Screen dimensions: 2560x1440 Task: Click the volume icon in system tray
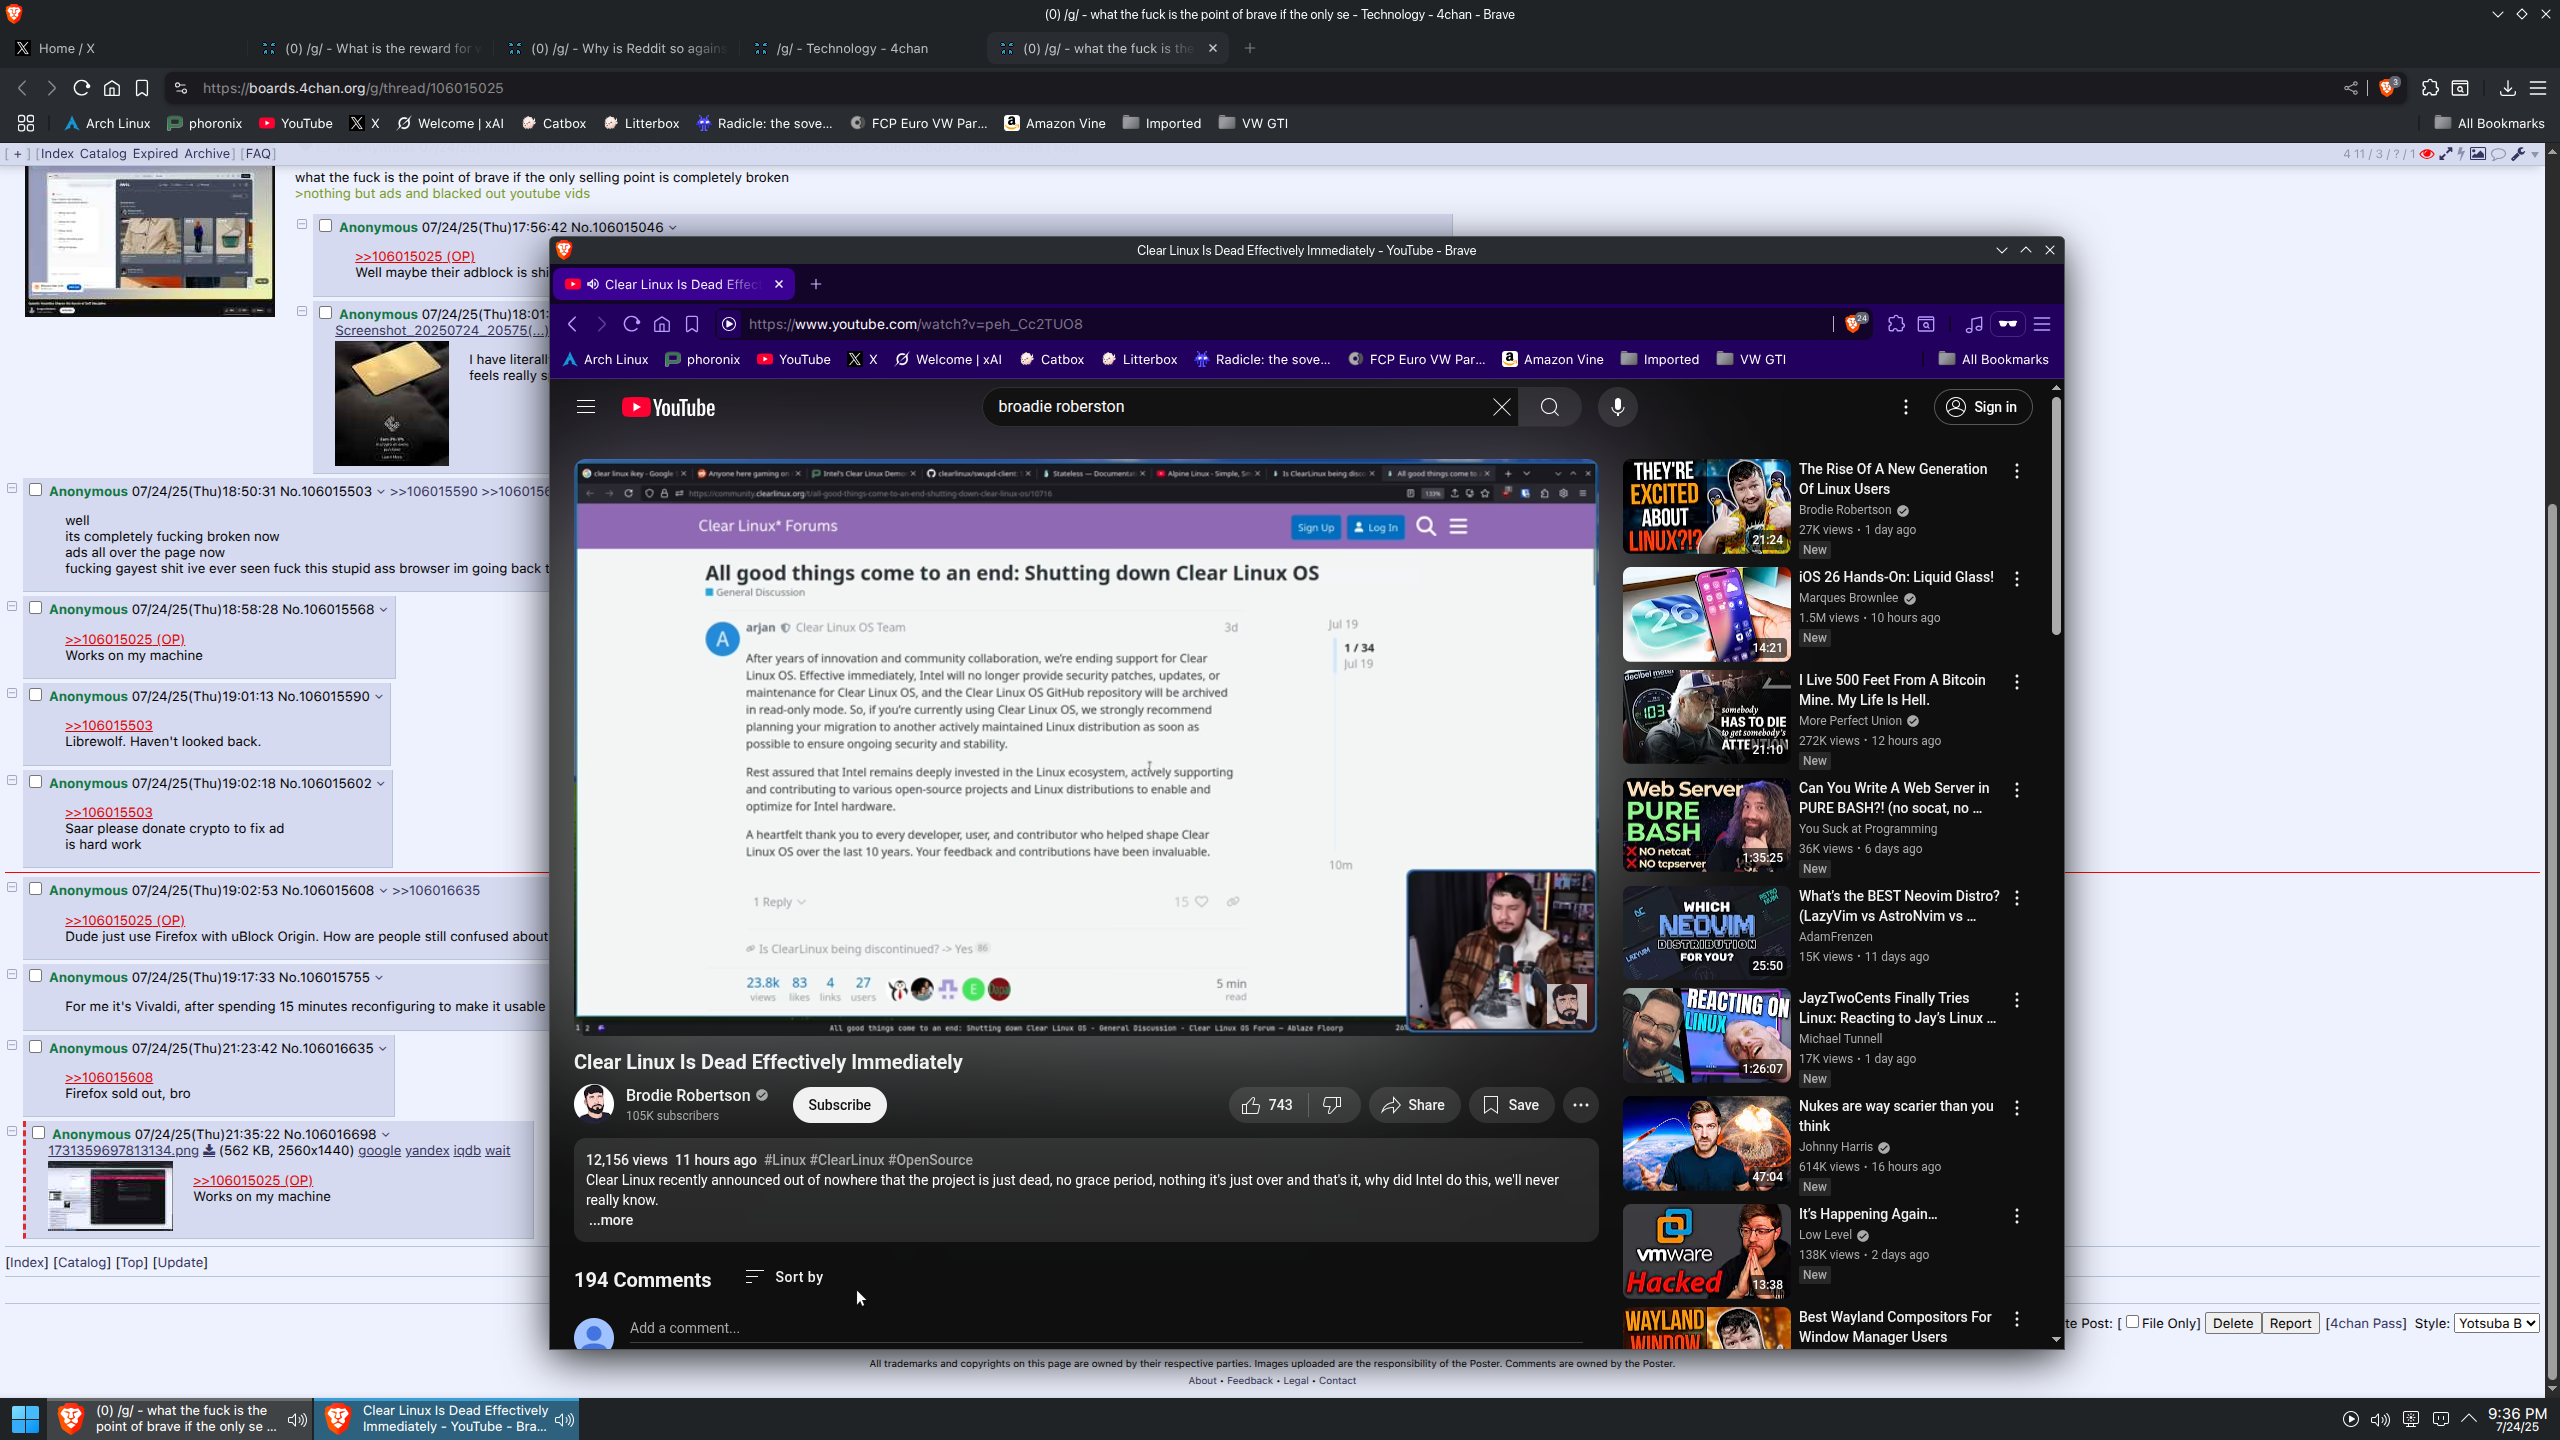point(2380,1419)
